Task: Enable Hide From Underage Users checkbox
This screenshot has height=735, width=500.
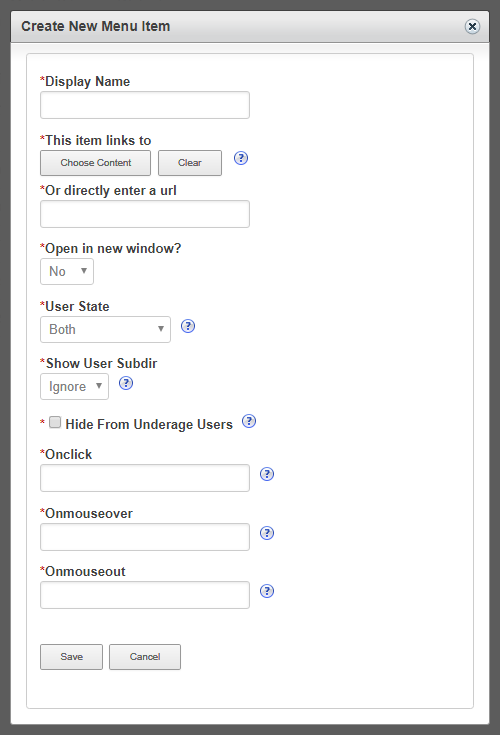Action: click(x=55, y=422)
